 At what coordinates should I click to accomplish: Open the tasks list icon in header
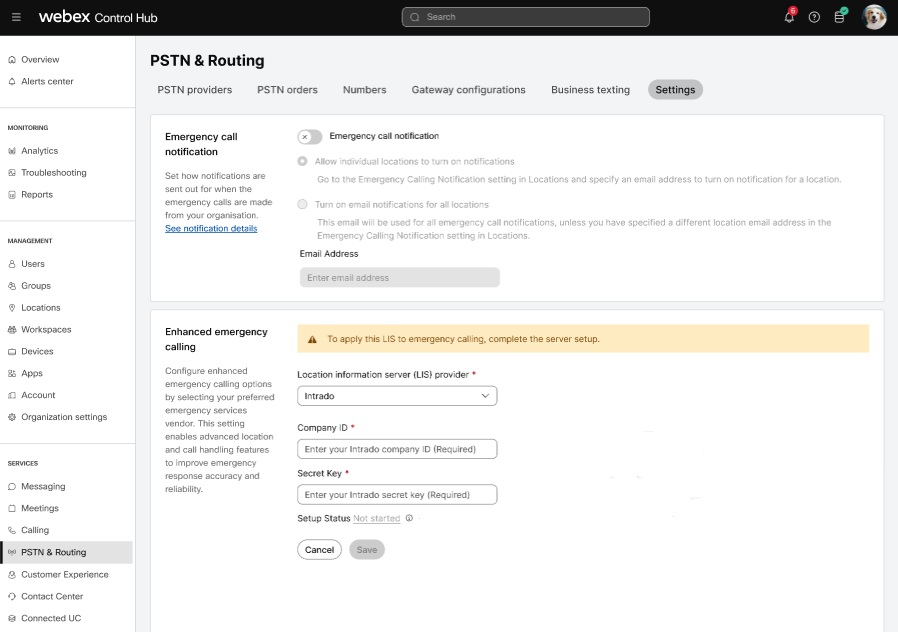840,17
